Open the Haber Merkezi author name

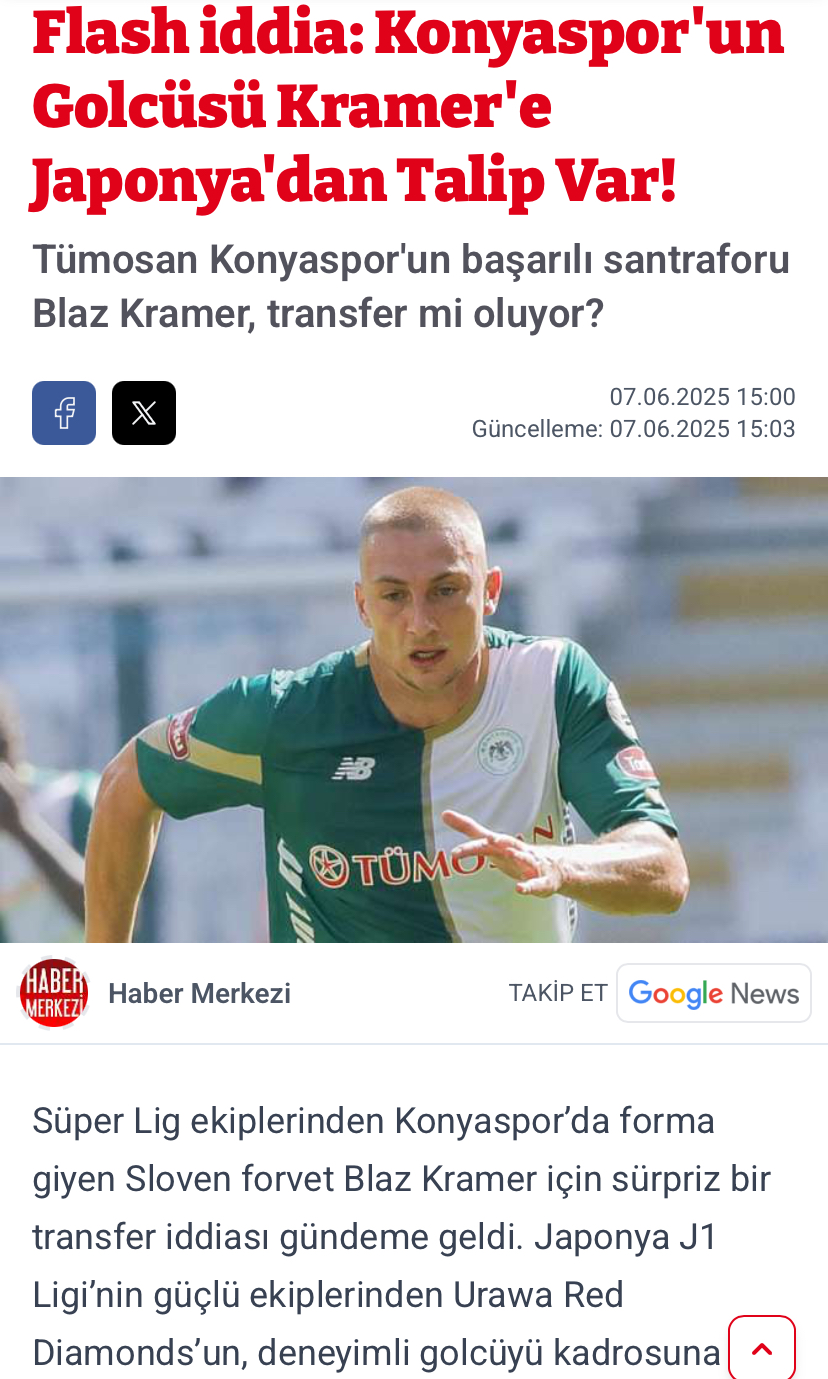[199, 993]
